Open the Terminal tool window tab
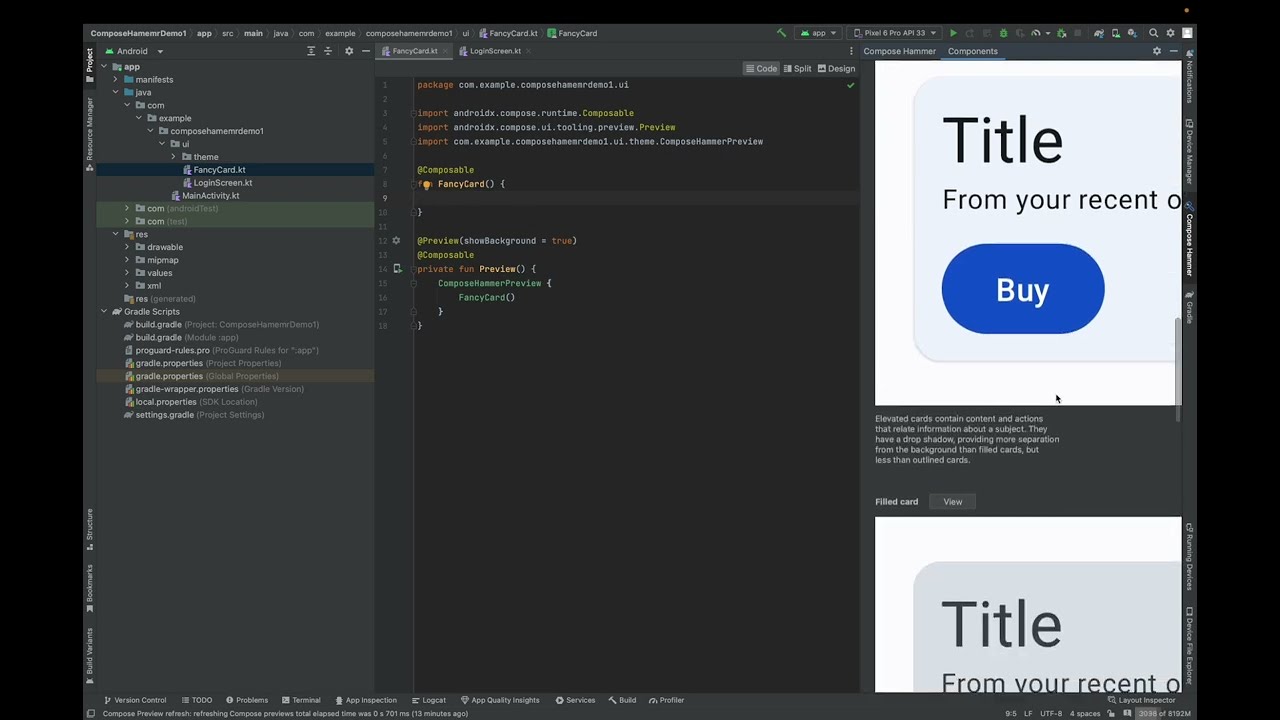Image resolution: width=1280 pixels, height=720 pixels. pyautogui.click(x=301, y=700)
